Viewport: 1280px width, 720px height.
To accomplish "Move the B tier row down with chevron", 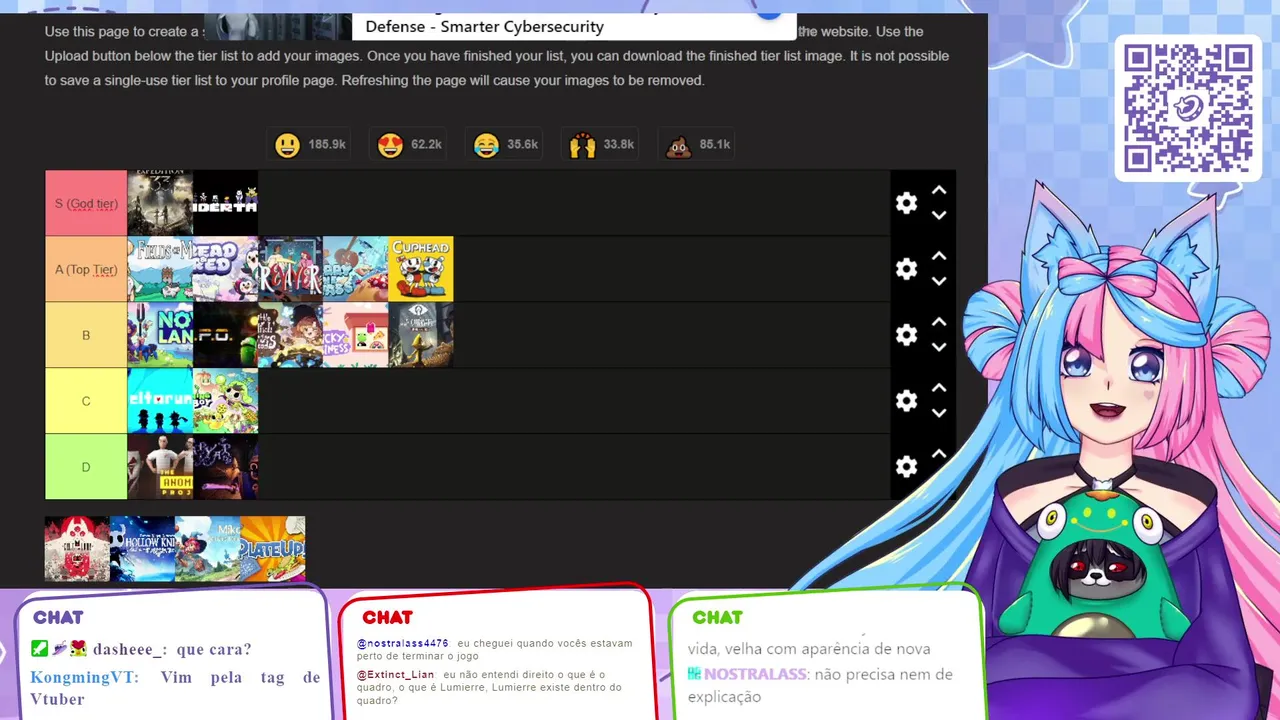I will pyautogui.click(x=939, y=347).
